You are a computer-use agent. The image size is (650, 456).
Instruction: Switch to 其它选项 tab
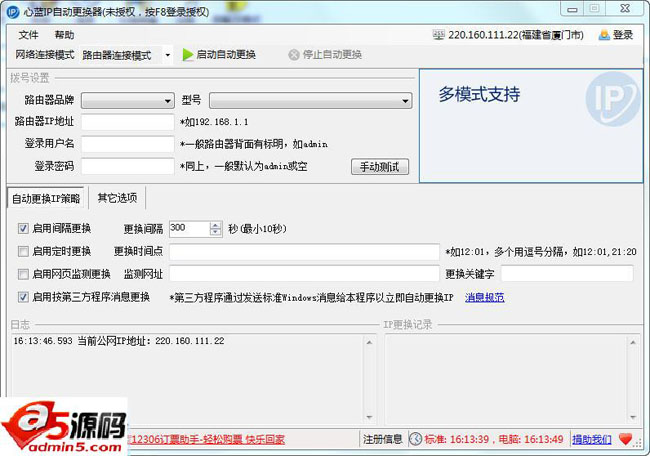(117, 198)
